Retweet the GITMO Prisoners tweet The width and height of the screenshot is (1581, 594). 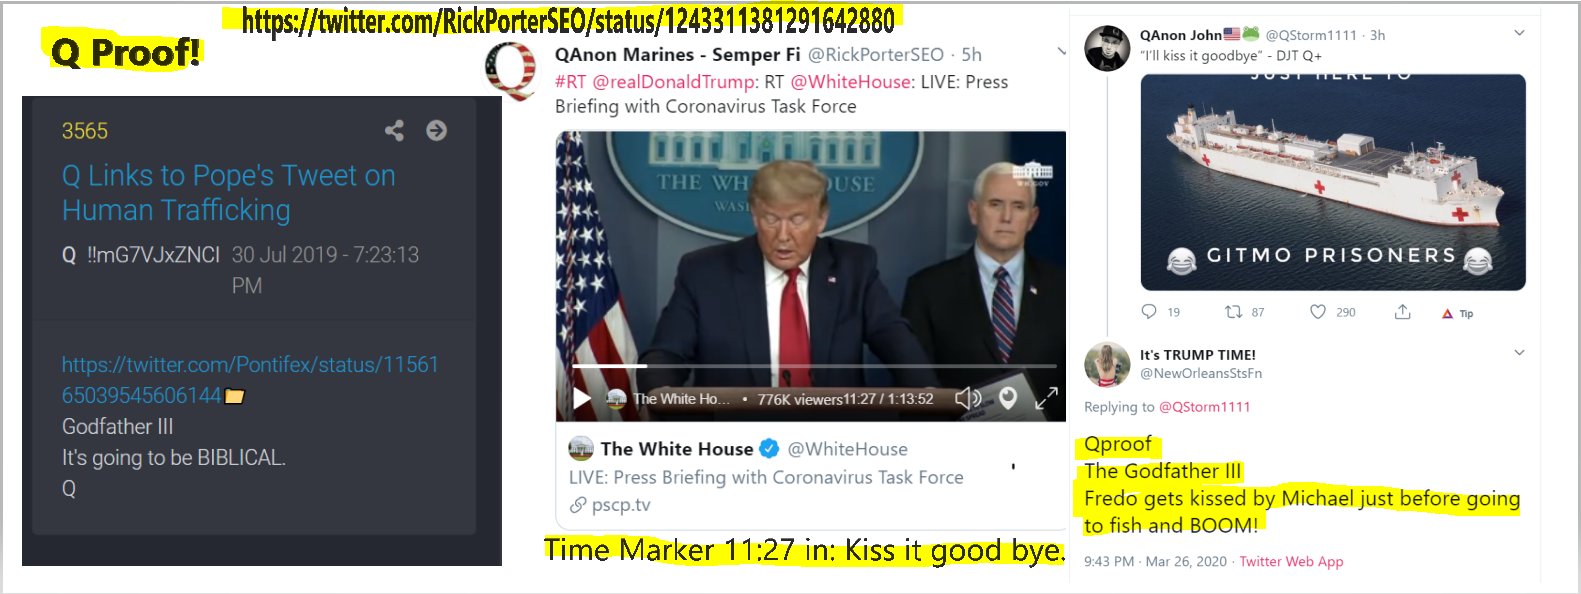[1234, 312]
